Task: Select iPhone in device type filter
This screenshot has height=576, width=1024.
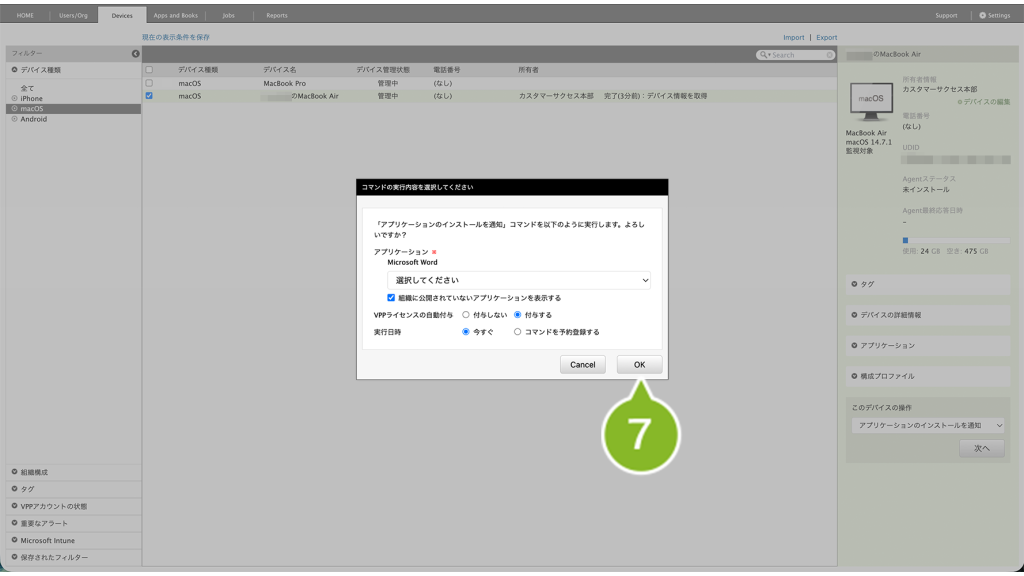Action: [x=31, y=99]
